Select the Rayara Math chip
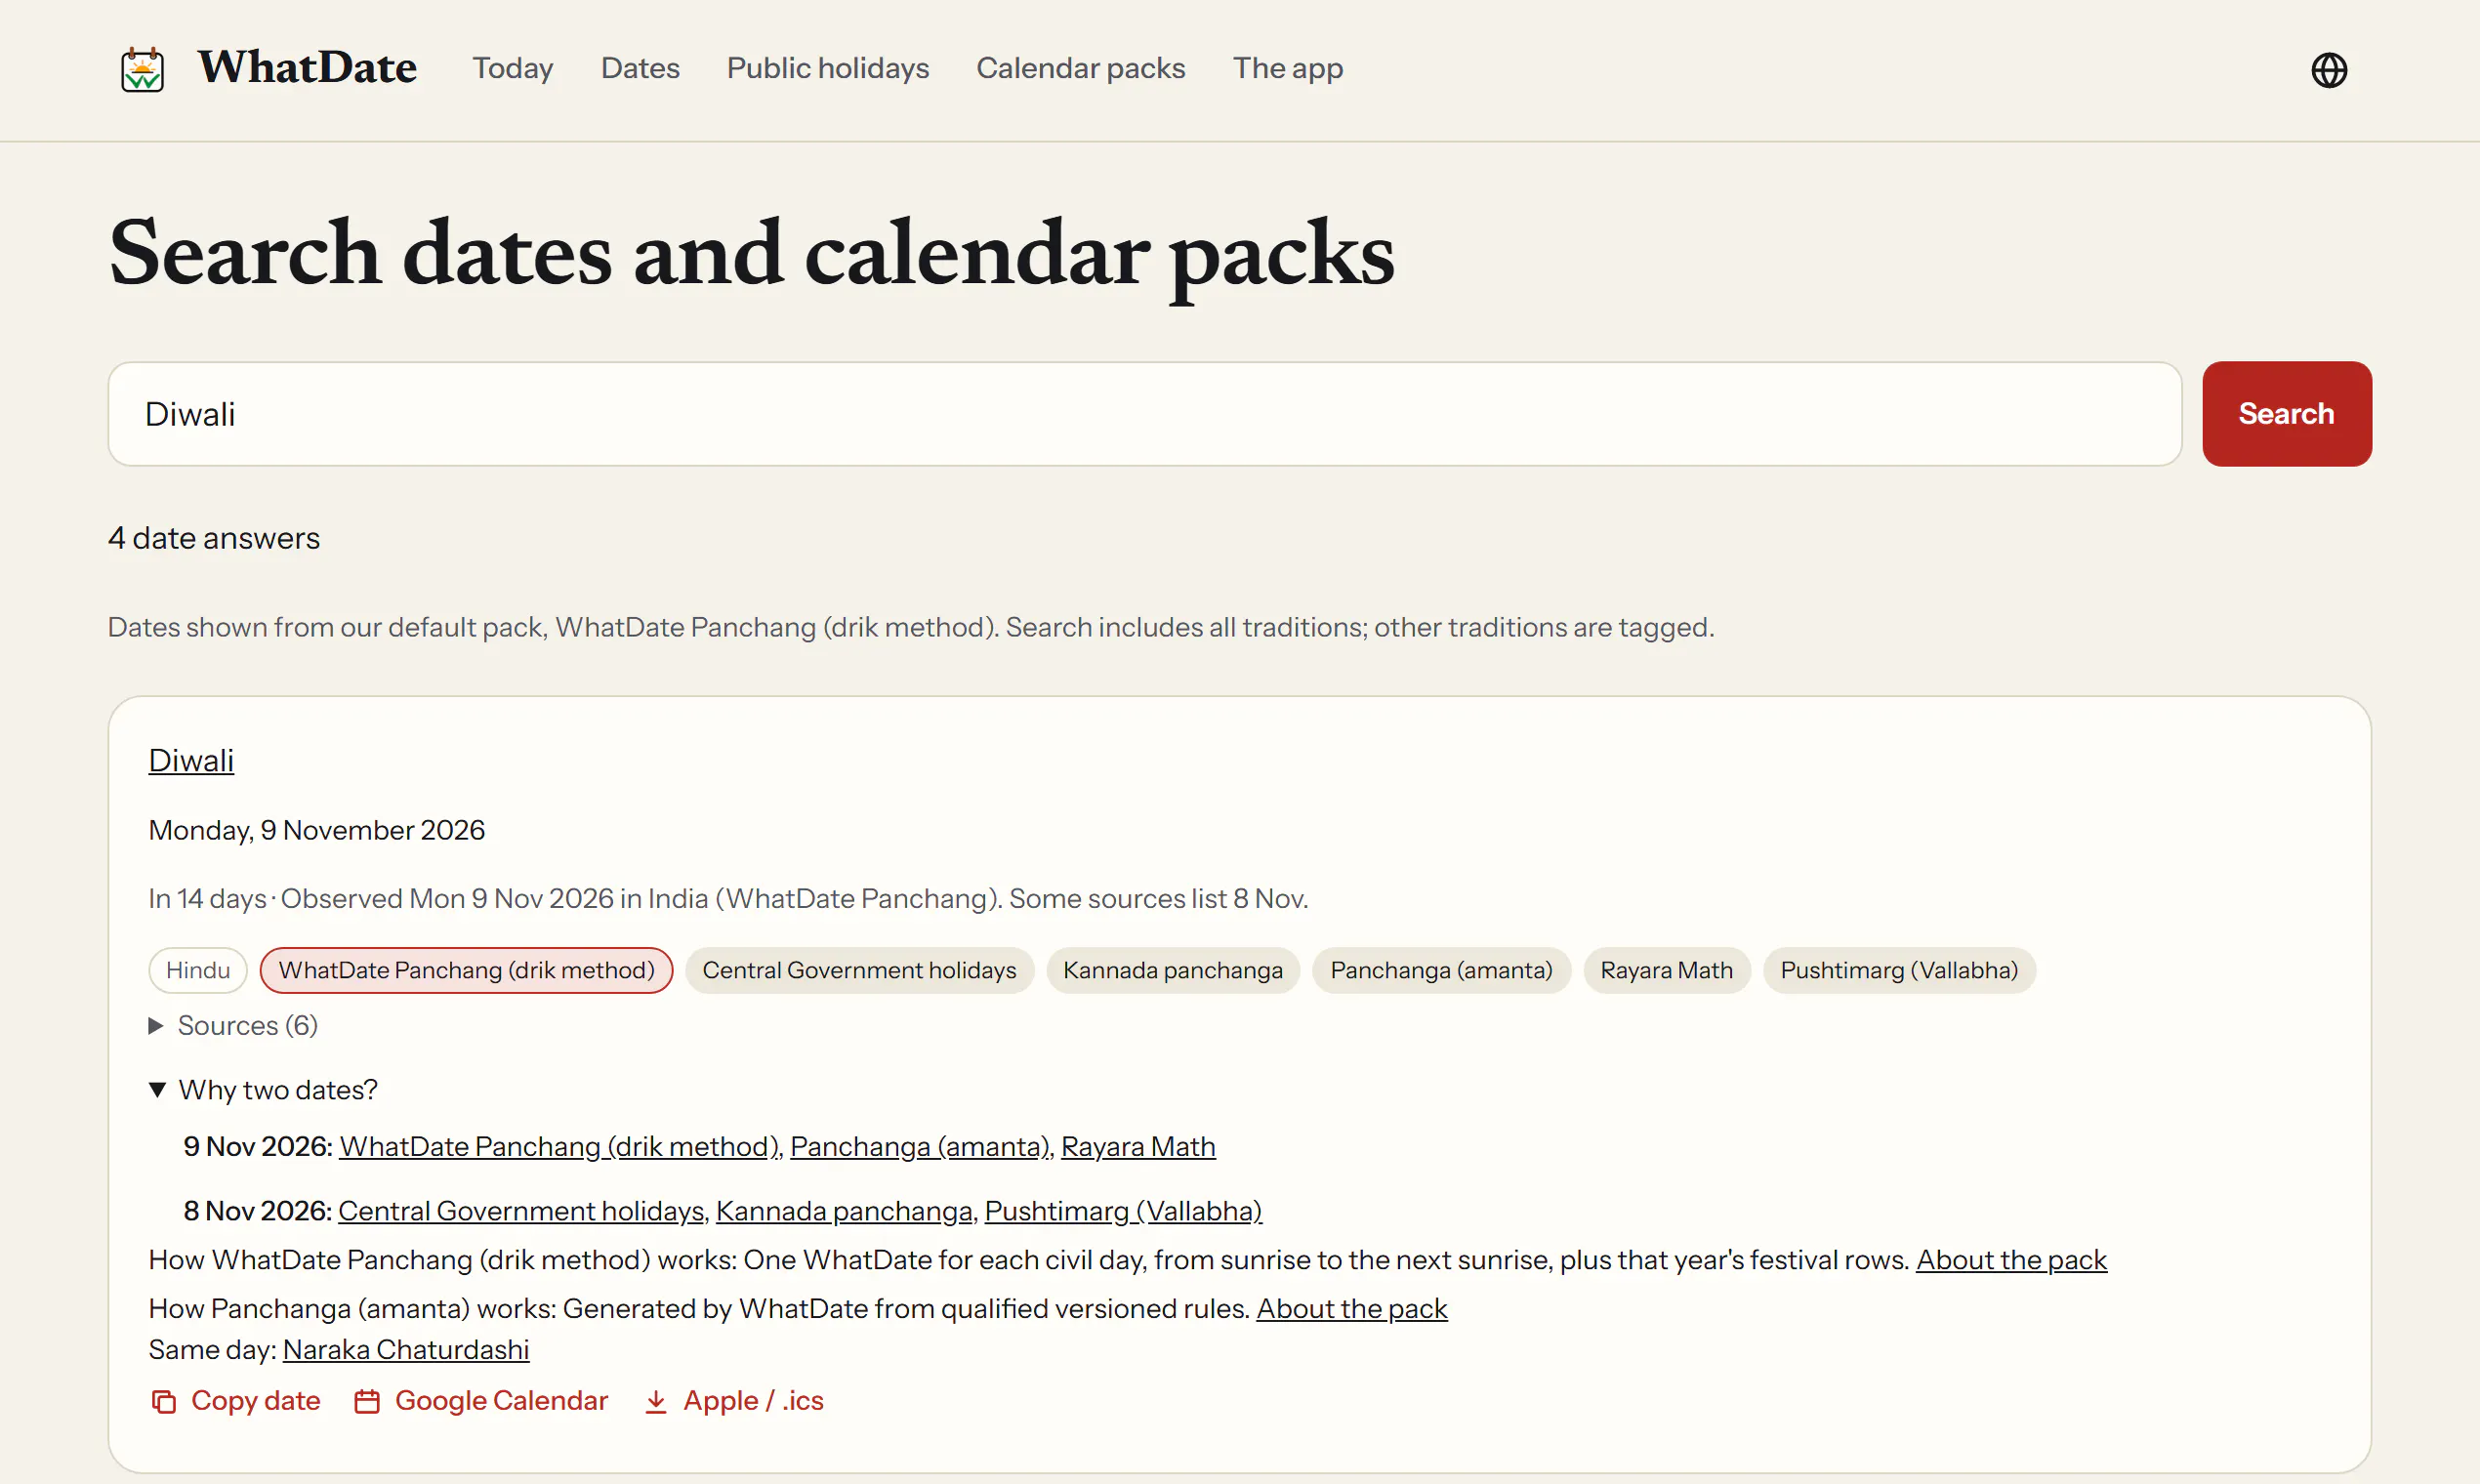 click(1666, 970)
